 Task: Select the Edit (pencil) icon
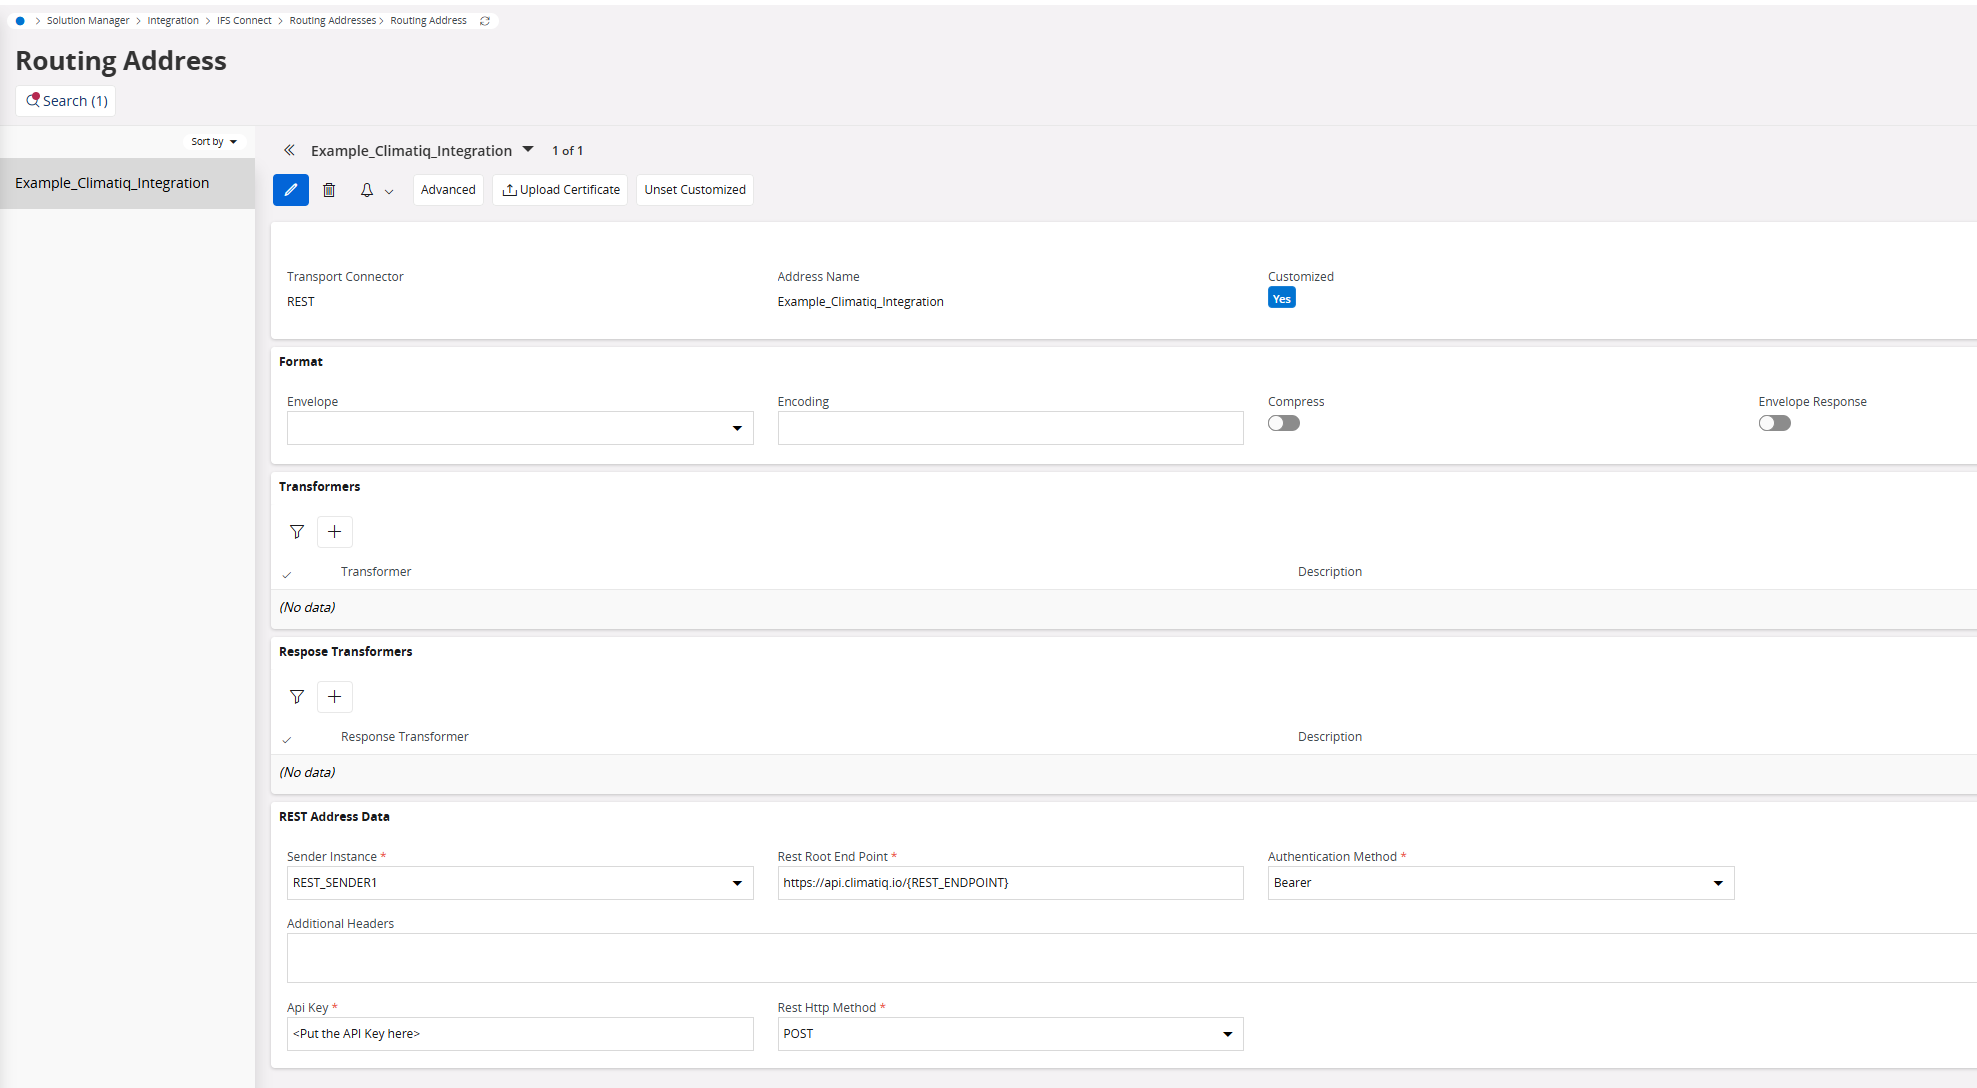click(x=290, y=190)
